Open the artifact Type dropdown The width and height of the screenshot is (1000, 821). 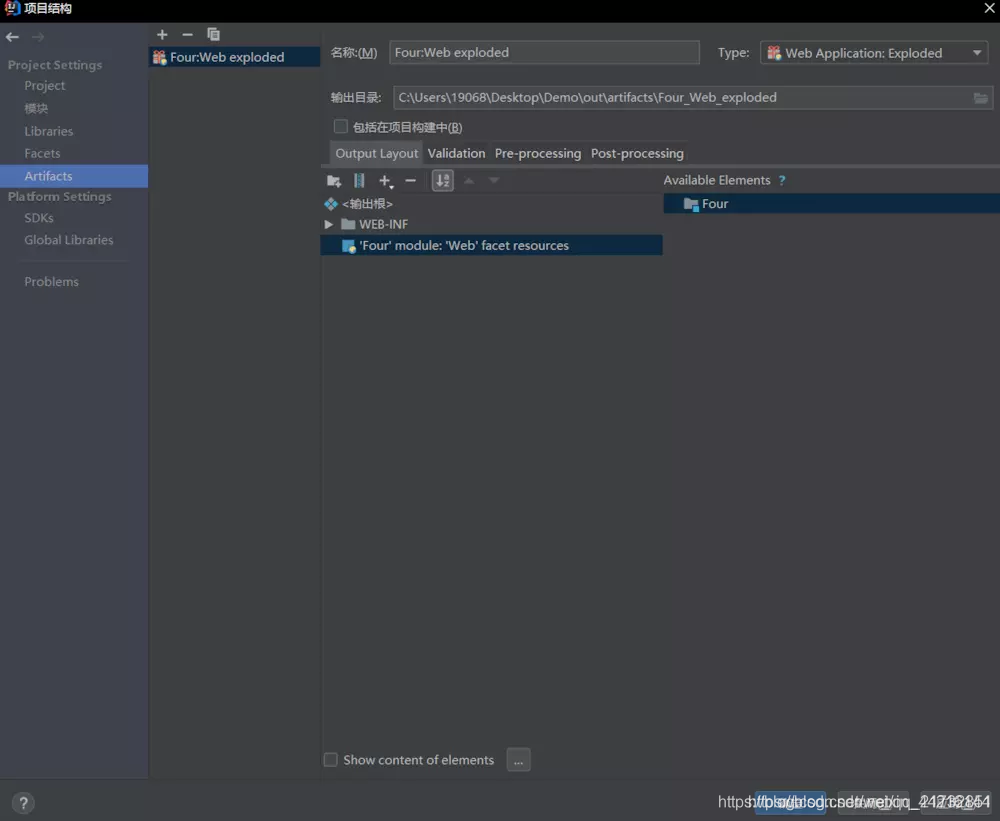click(x=874, y=53)
